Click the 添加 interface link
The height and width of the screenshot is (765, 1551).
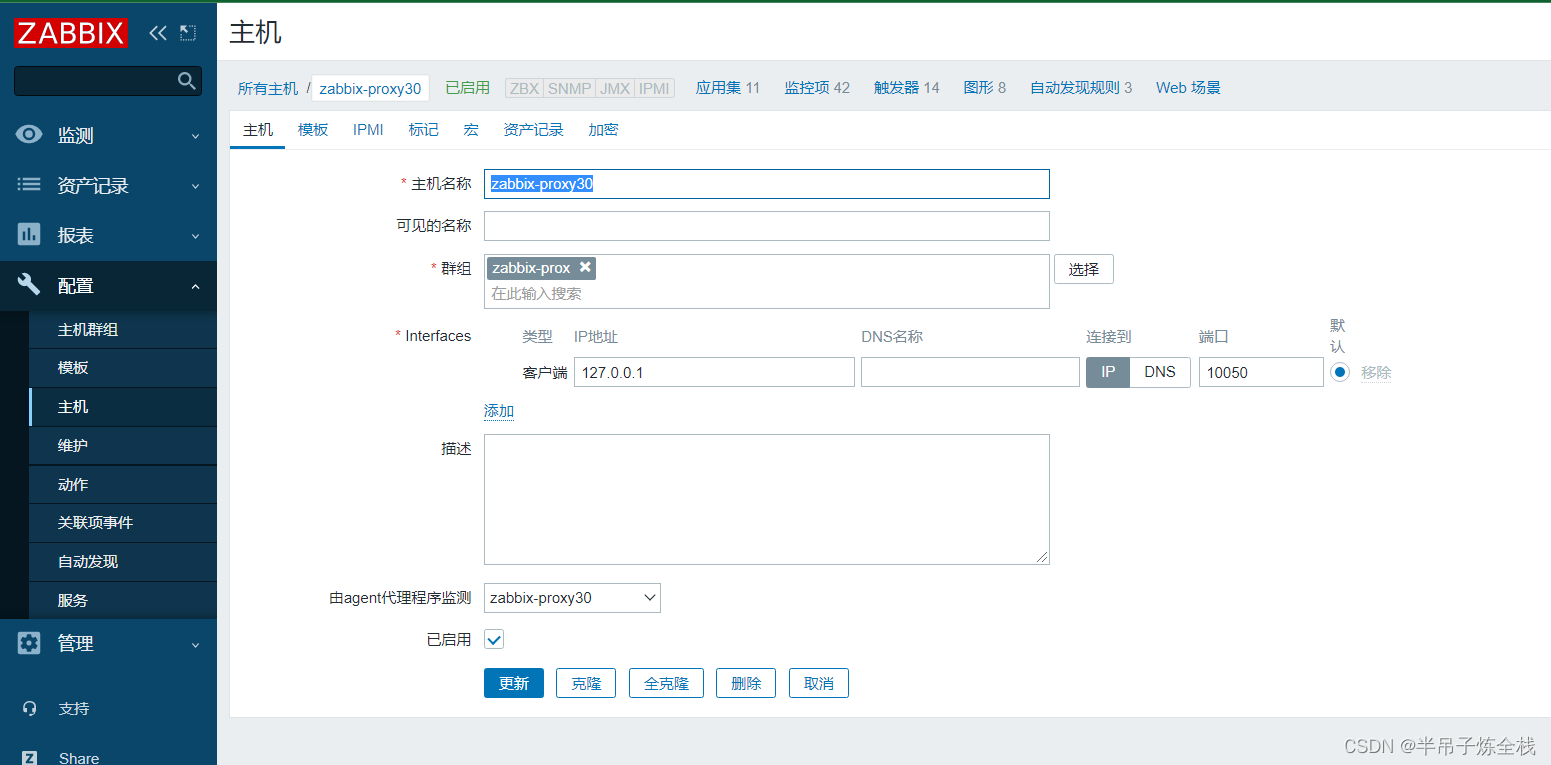[x=499, y=411]
